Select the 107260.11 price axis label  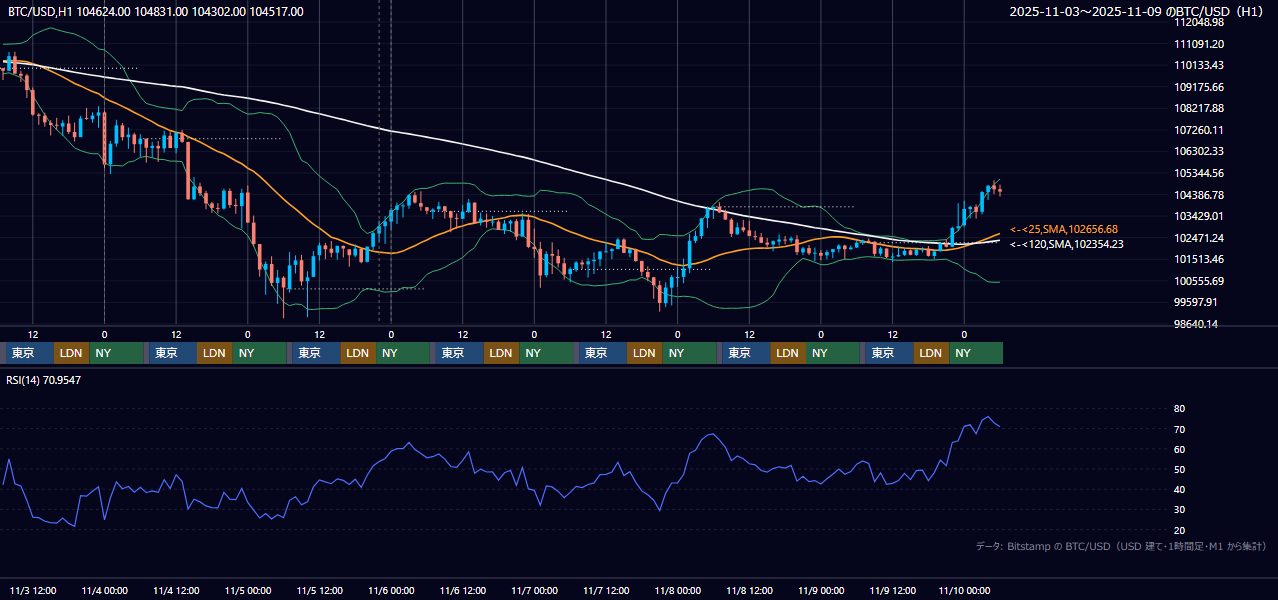tap(1199, 130)
